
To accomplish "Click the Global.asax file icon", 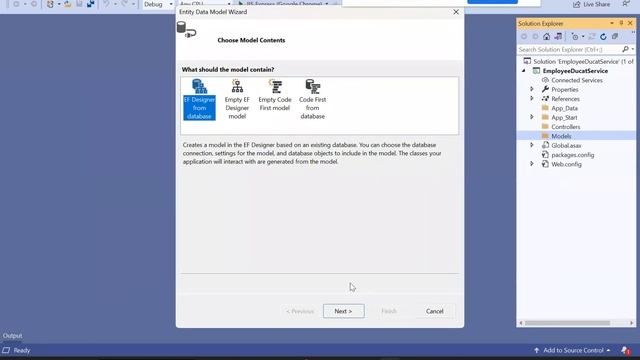I will coord(545,145).
